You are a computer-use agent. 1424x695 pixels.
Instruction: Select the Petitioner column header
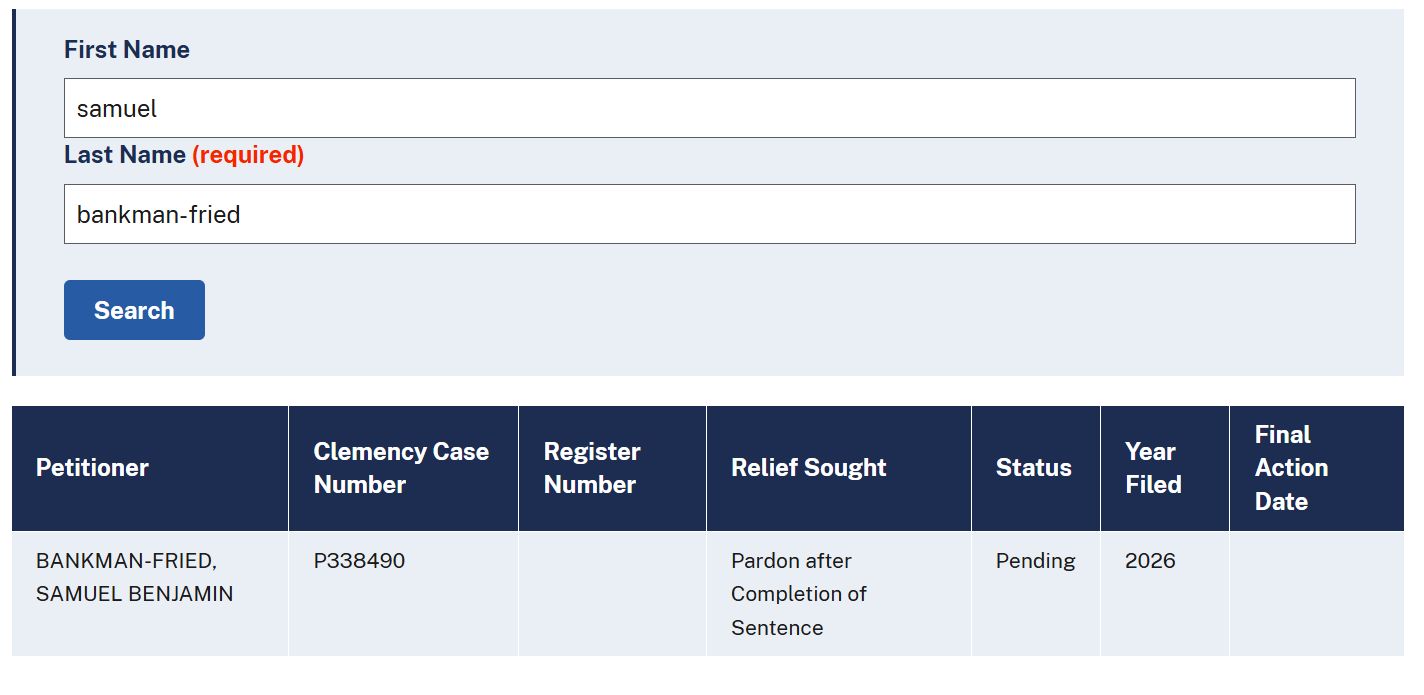tap(150, 468)
